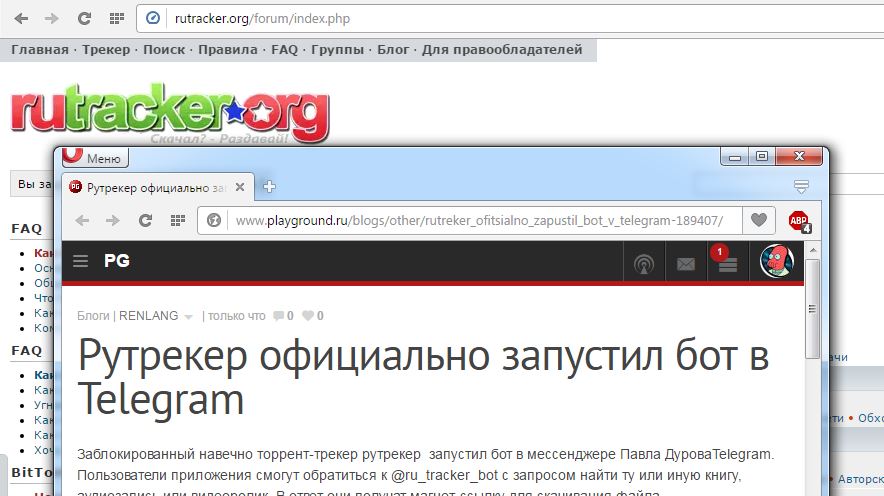This screenshot has width=884, height=496.
Task: Go forward in the rutracker background window
Action: [52, 19]
